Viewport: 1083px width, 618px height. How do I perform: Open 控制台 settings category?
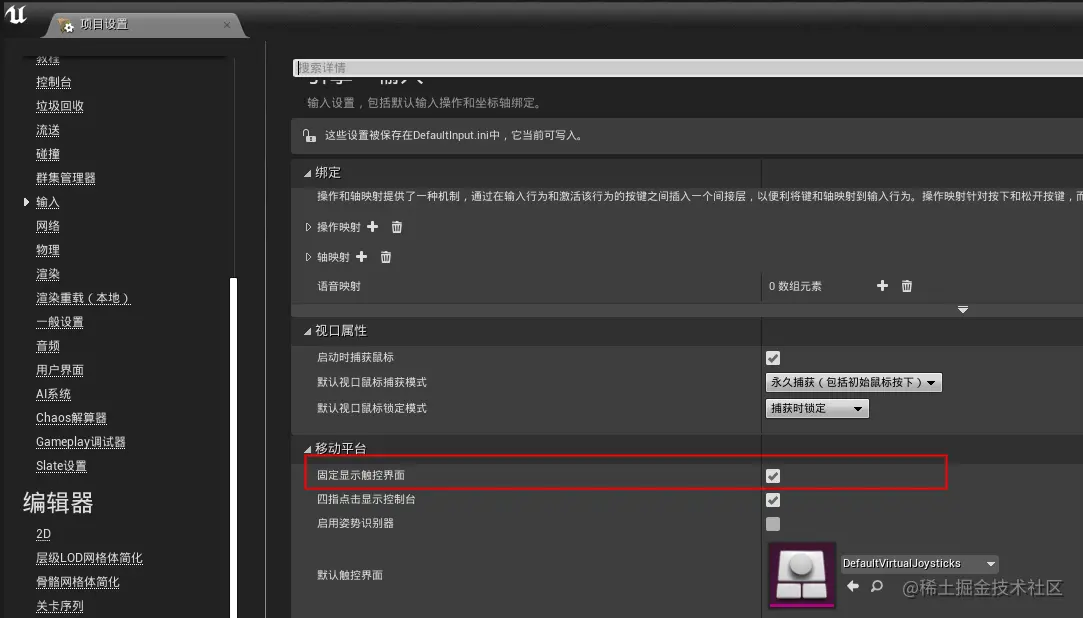(x=53, y=82)
